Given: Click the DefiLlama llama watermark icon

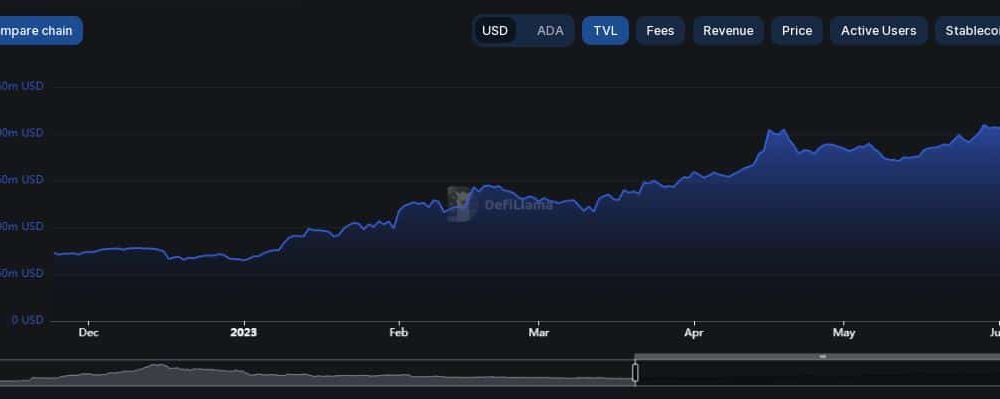Looking at the screenshot, I should coord(461,204).
